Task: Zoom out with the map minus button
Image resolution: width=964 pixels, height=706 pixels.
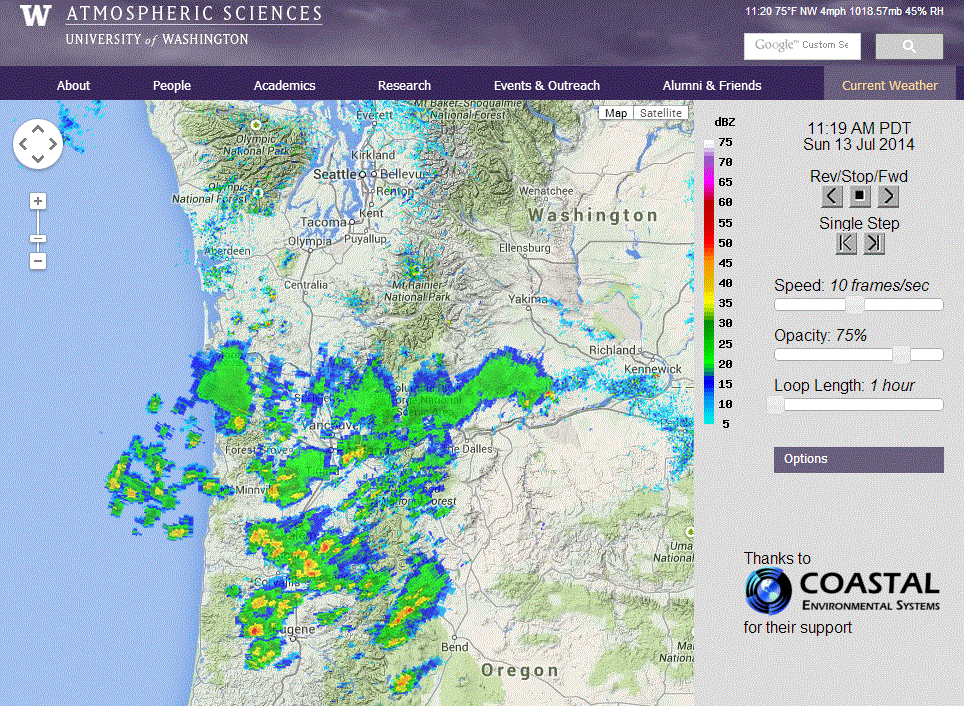Action: click(36, 261)
